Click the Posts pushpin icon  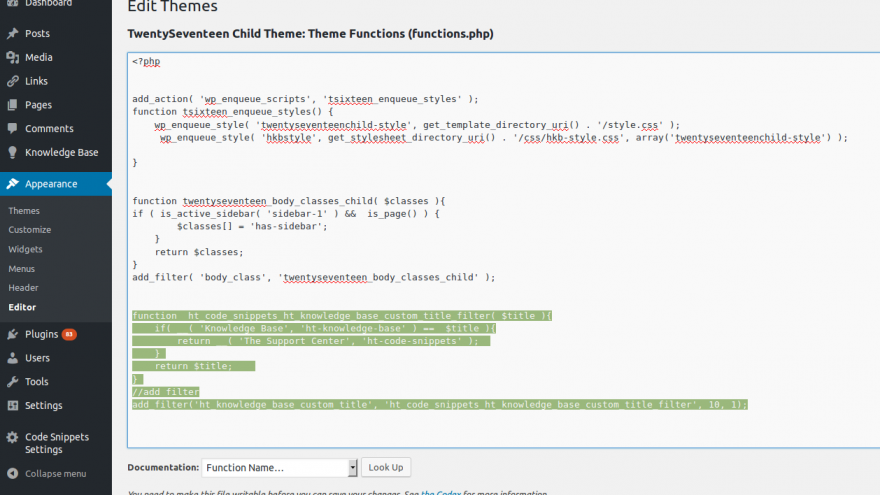[x=12, y=34]
